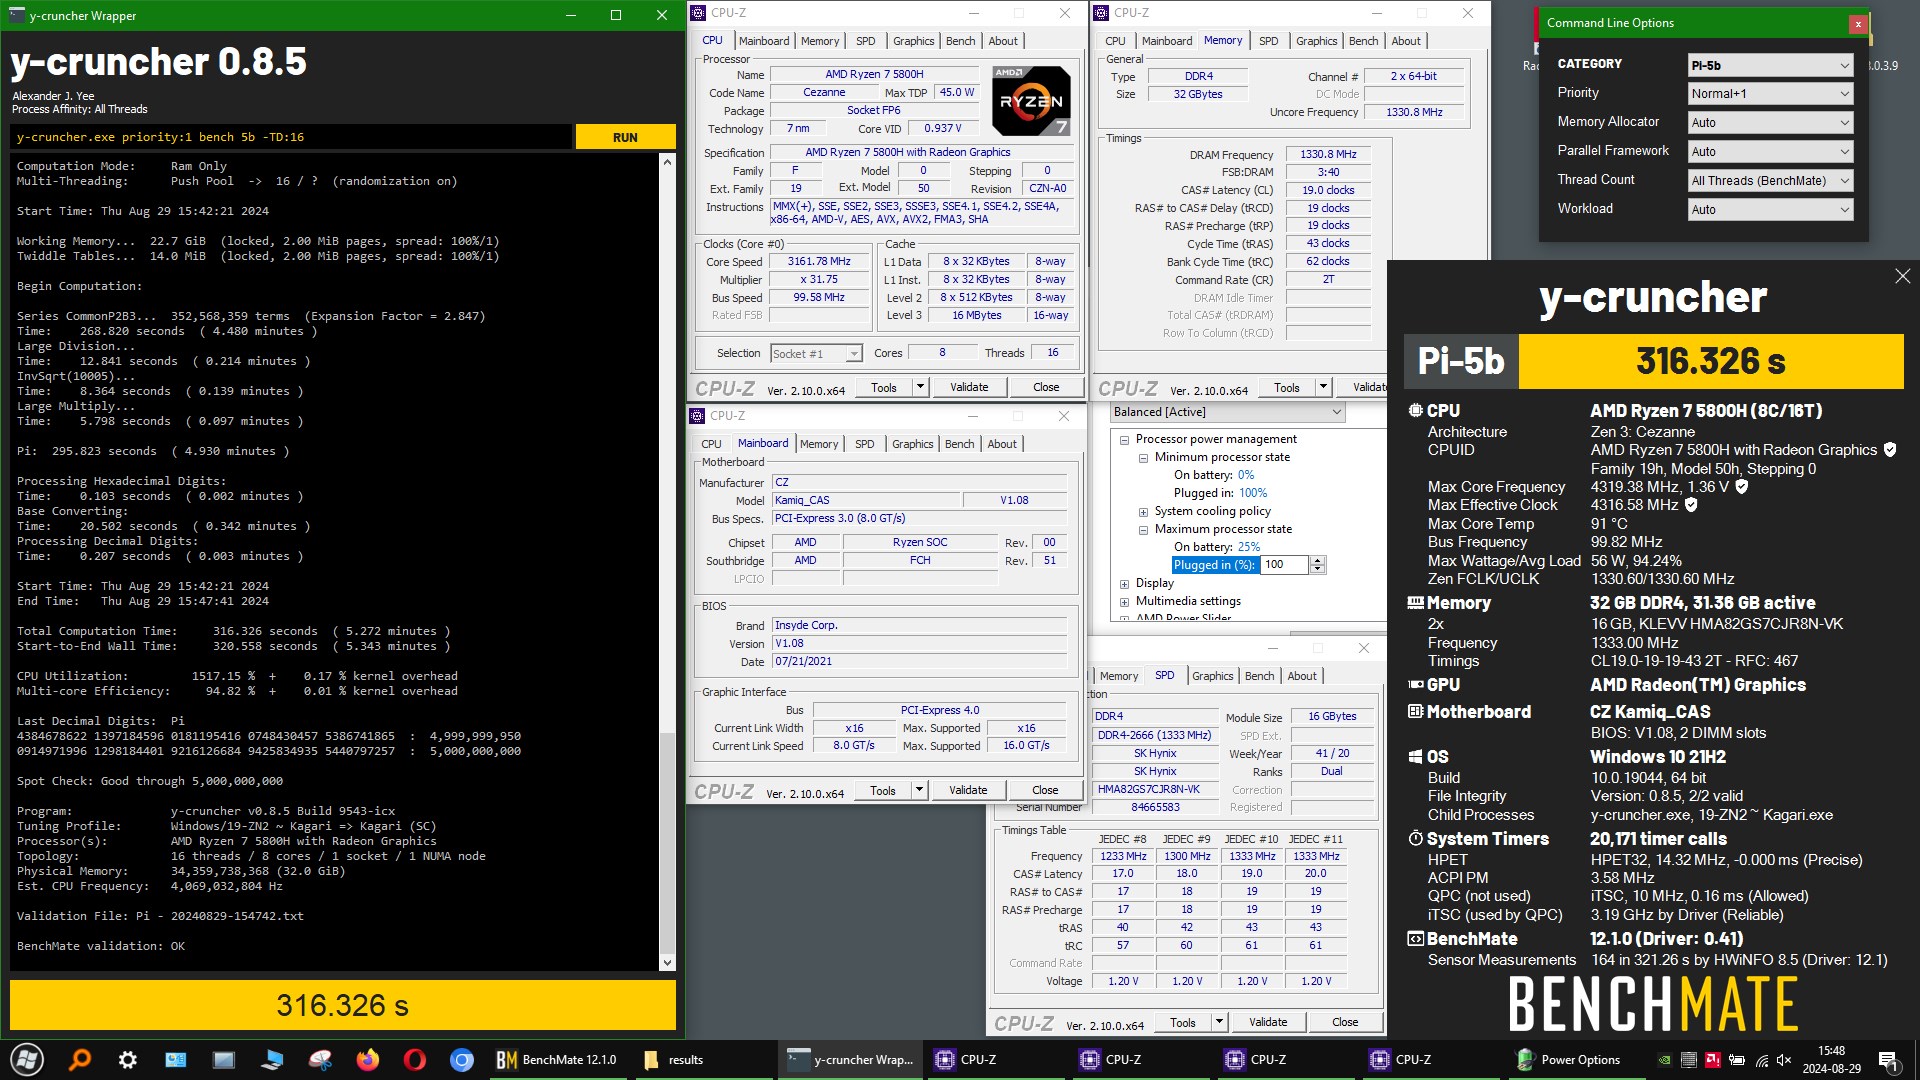Click Close in CPU-Z Mainboard window
The image size is (1920, 1080).
point(1045,790)
